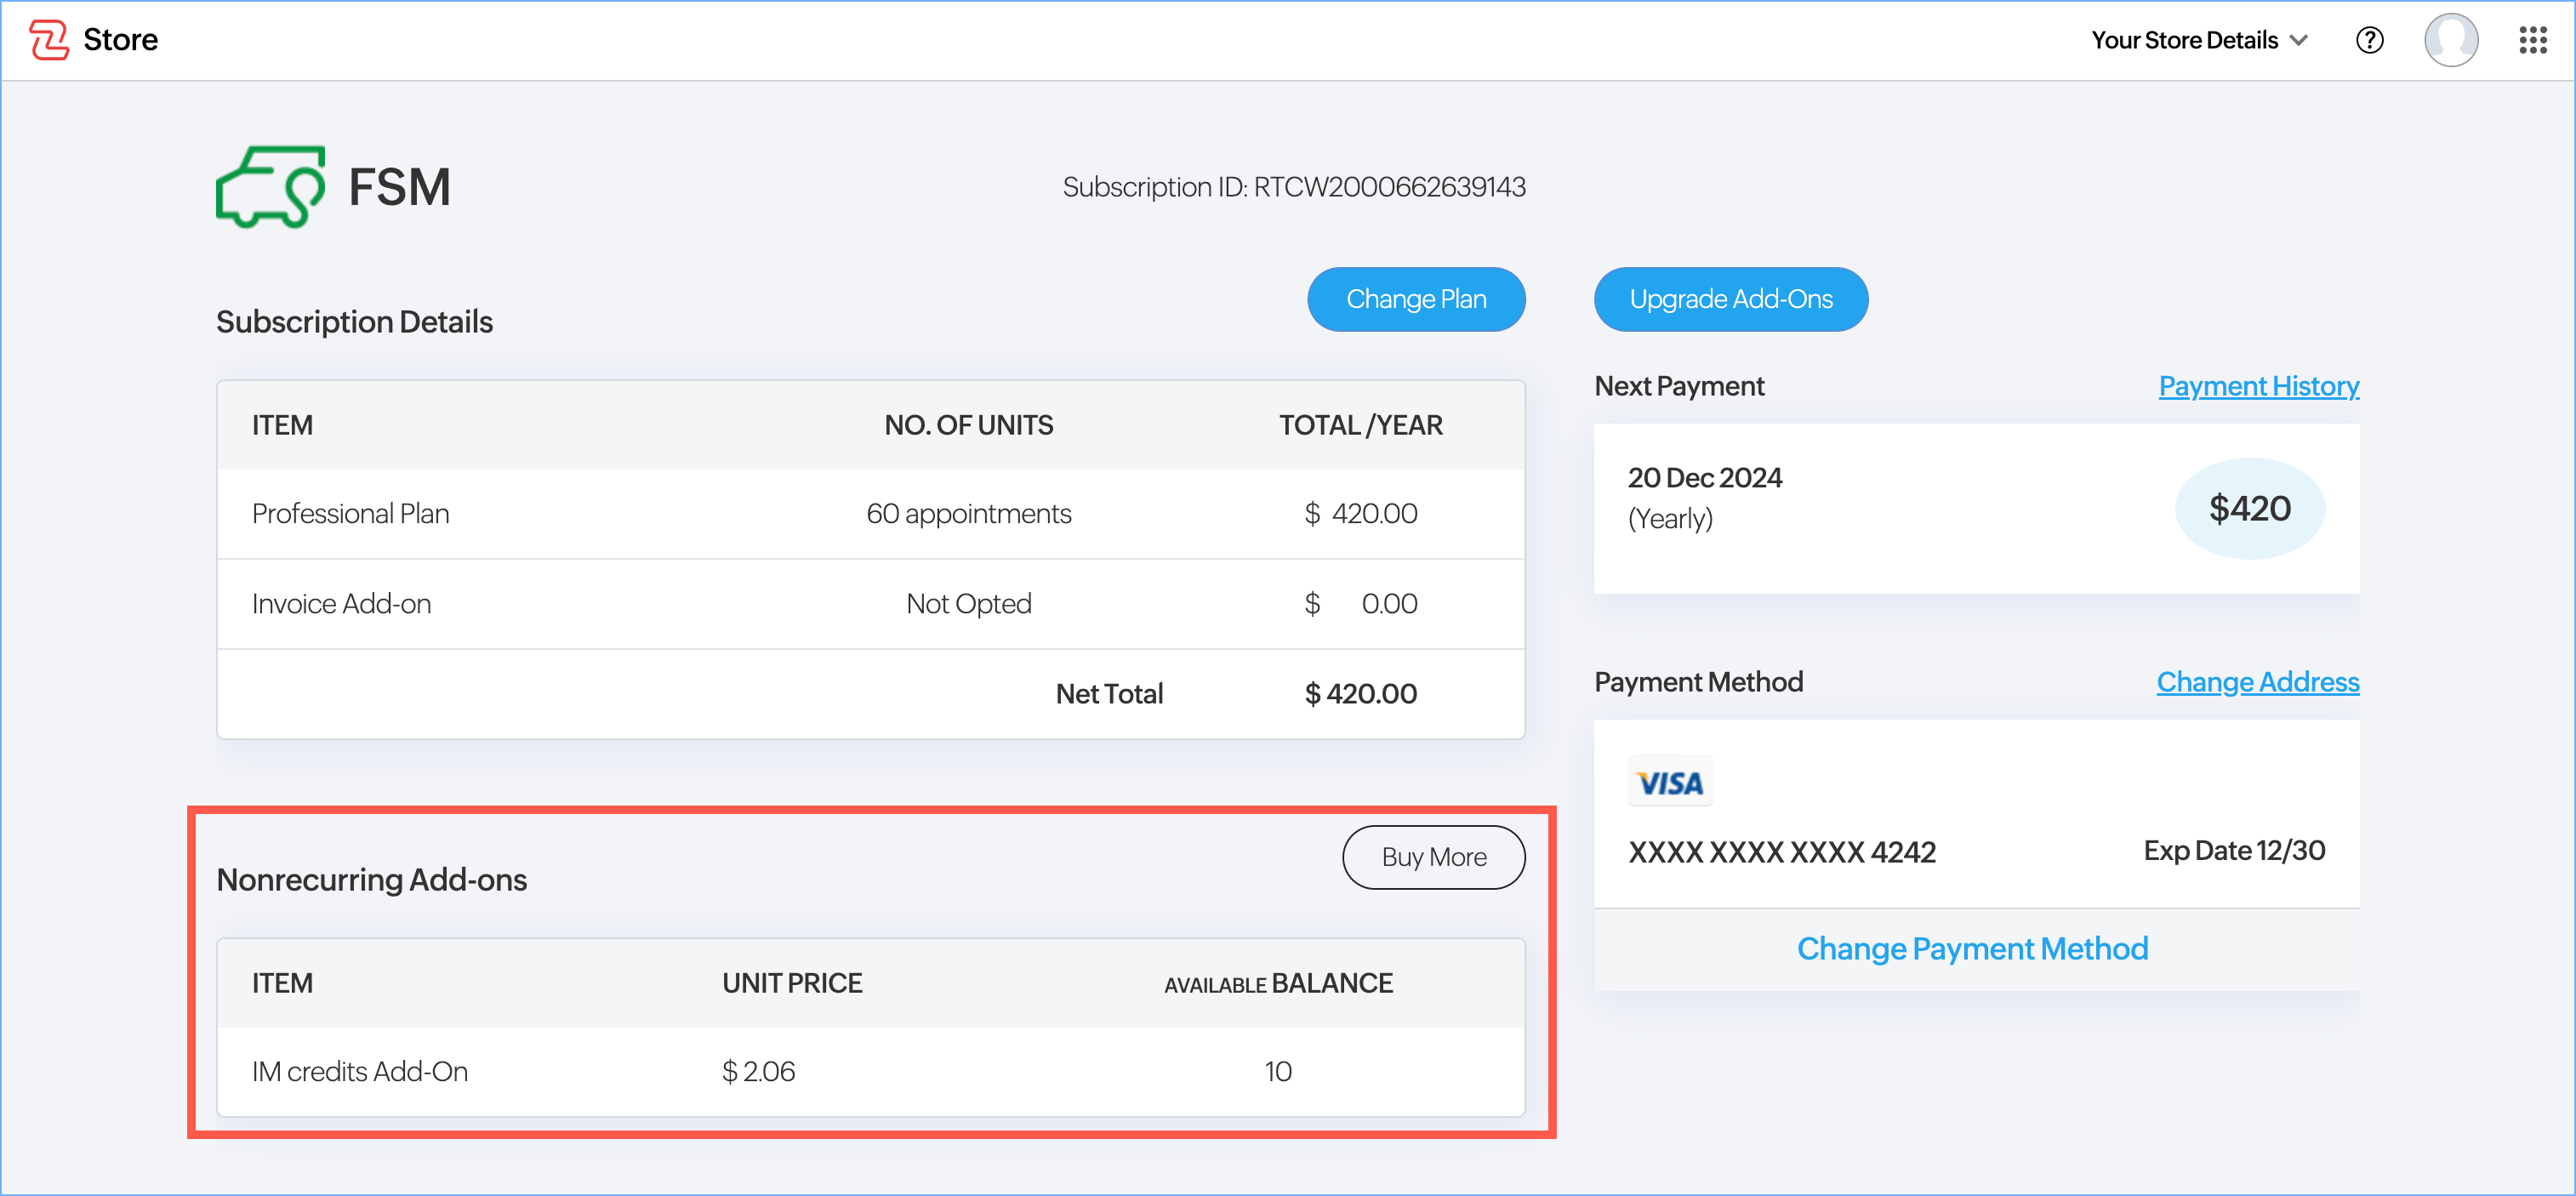Click the Subscription ID text
2576x1196 pixels.
[1293, 187]
